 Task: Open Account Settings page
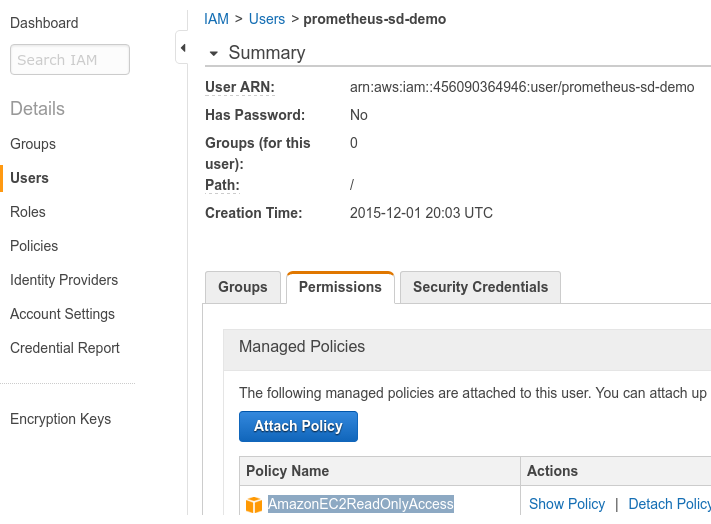tap(62, 314)
